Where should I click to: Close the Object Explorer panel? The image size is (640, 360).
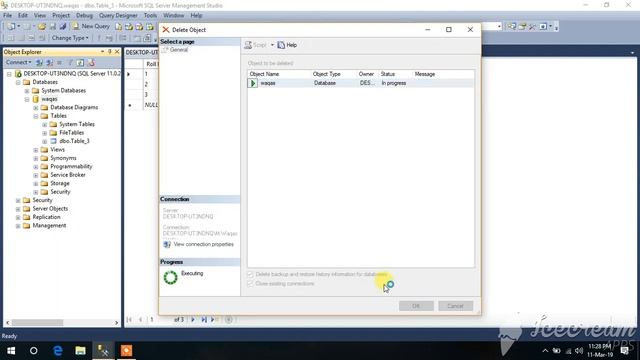[x=117, y=52]
